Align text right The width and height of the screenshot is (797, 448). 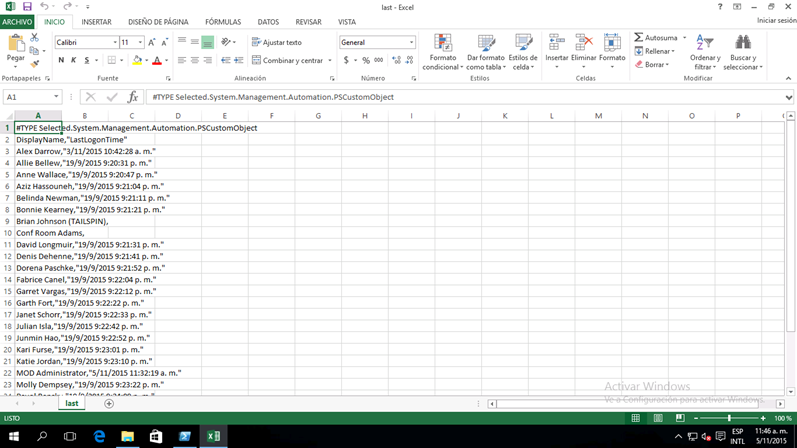(207, 61)
